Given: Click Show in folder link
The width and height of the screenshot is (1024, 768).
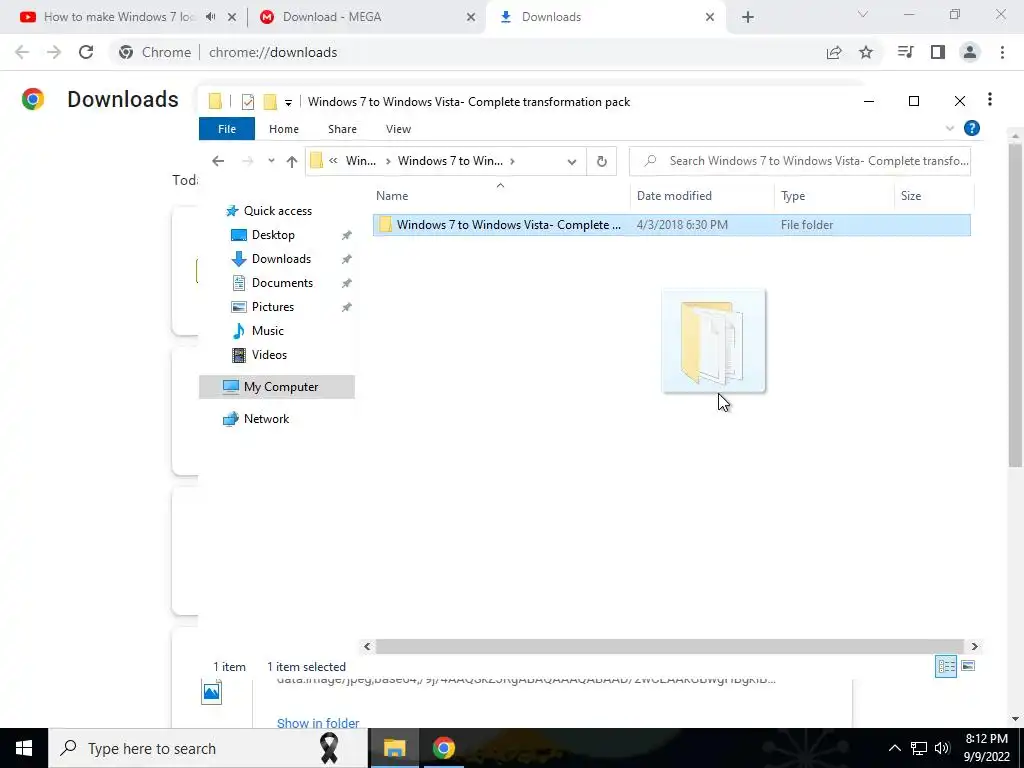Looking at the screenshot, I should [x=318, y=723].
